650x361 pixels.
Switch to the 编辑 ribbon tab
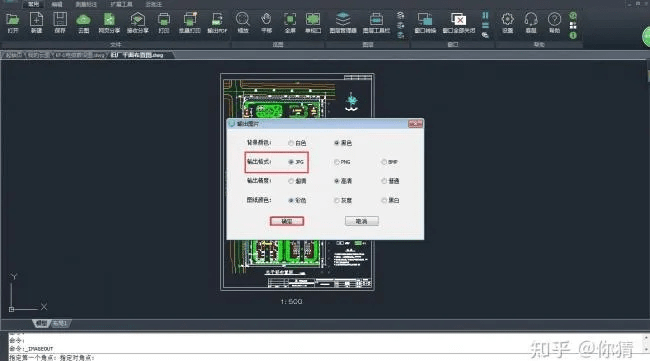point(57,4)
